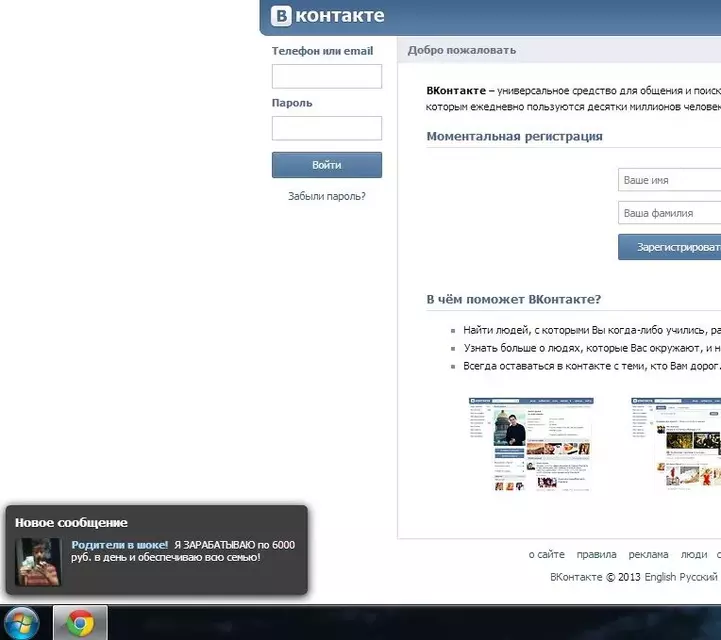
Task: Open the реклама footer link
Action: coord(648,554)
